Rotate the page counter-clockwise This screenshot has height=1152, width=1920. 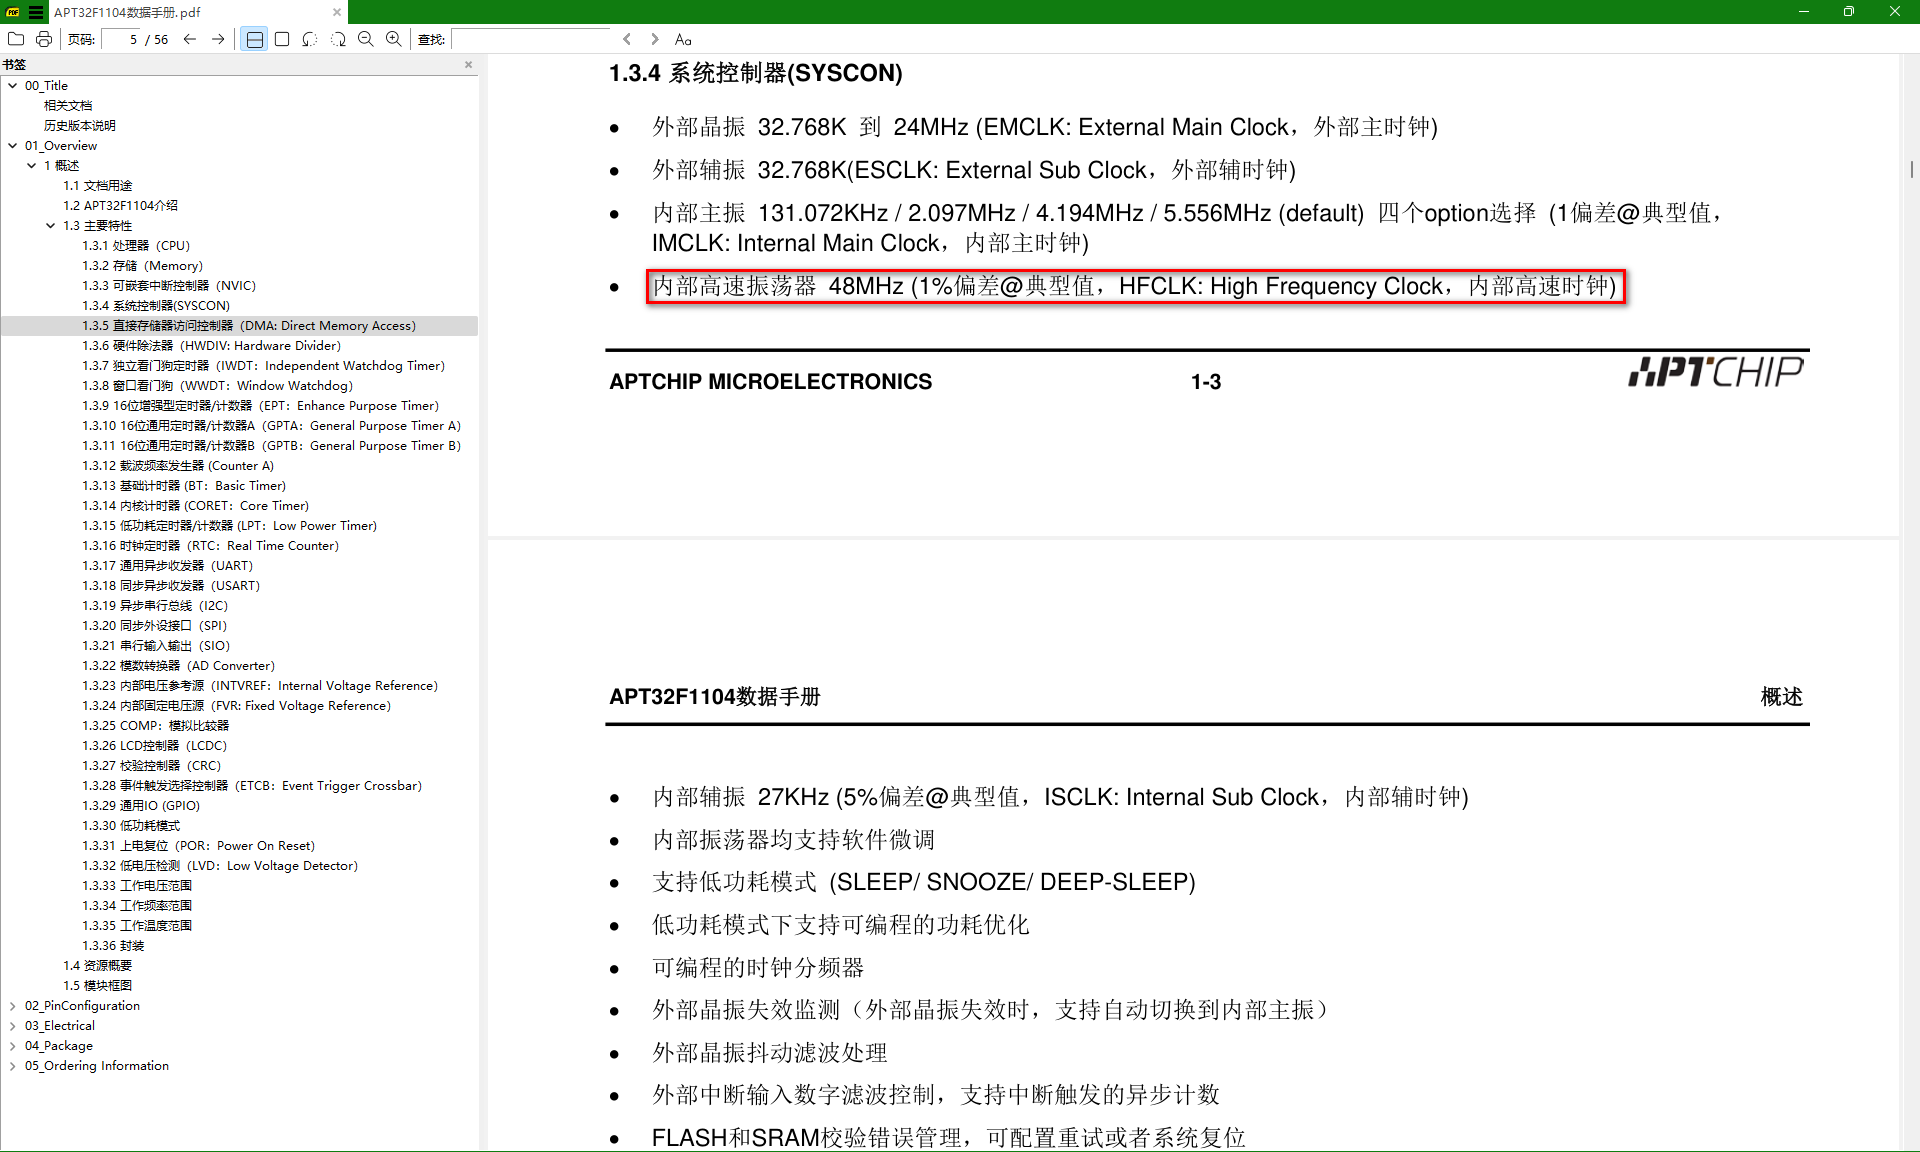click(x=310, y=39)
